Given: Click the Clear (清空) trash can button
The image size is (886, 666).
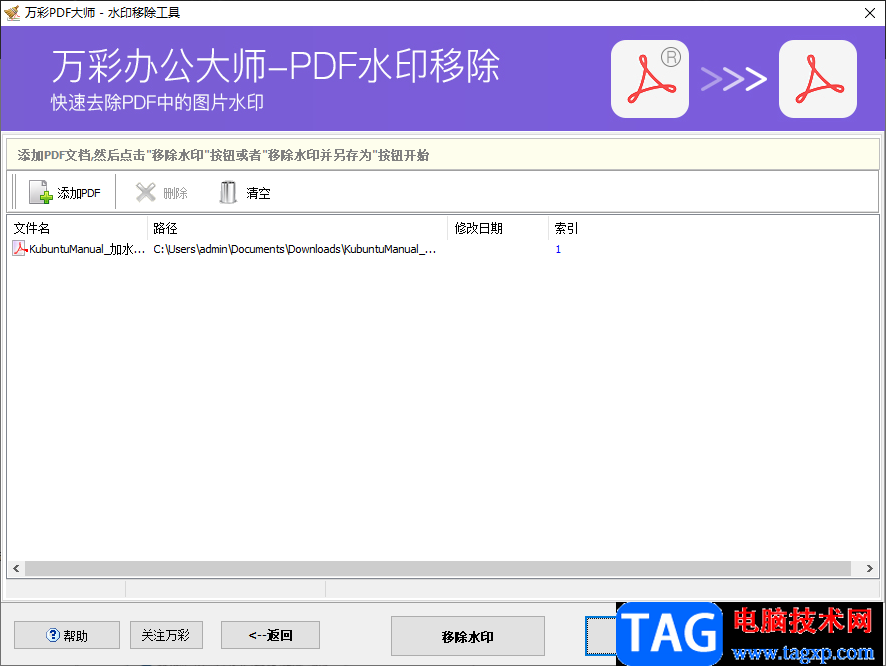Looking at the screenshot, I should 245,193.
